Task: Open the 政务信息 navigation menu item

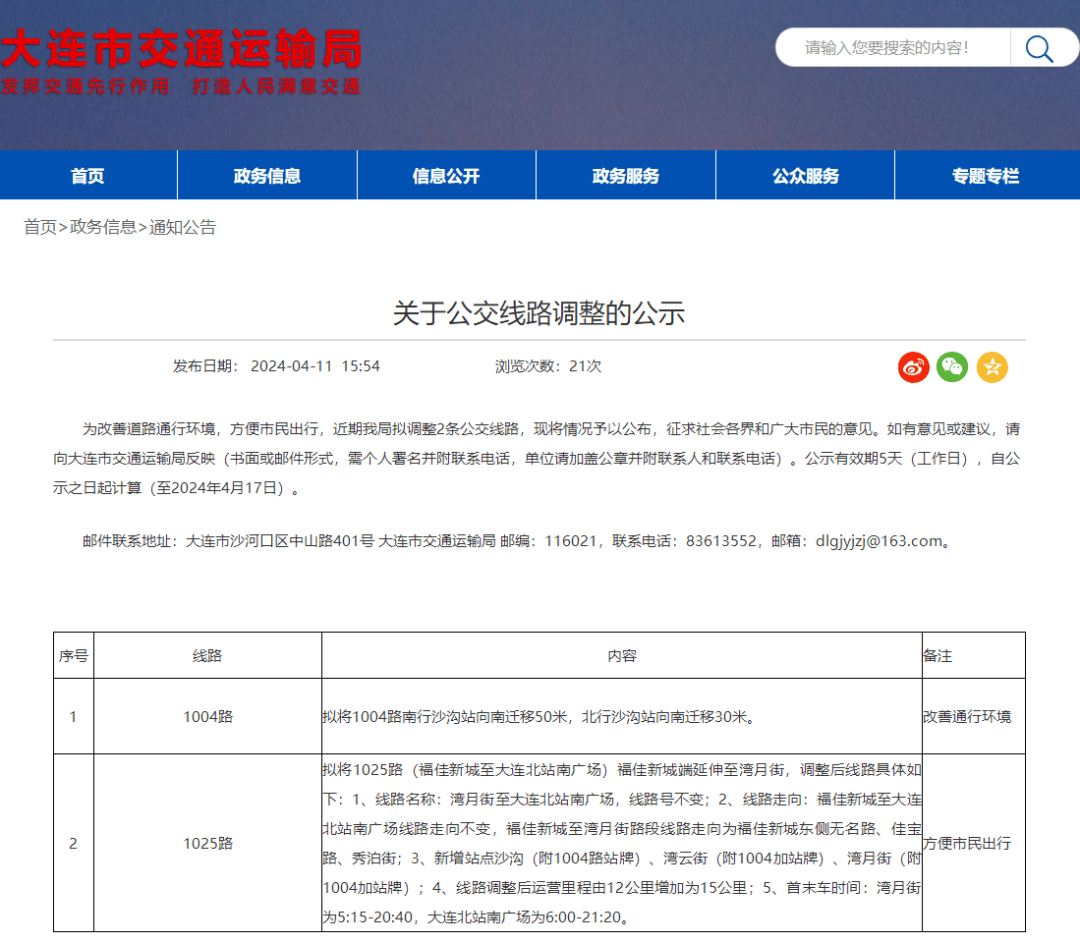Action: [x=267, y=175]
